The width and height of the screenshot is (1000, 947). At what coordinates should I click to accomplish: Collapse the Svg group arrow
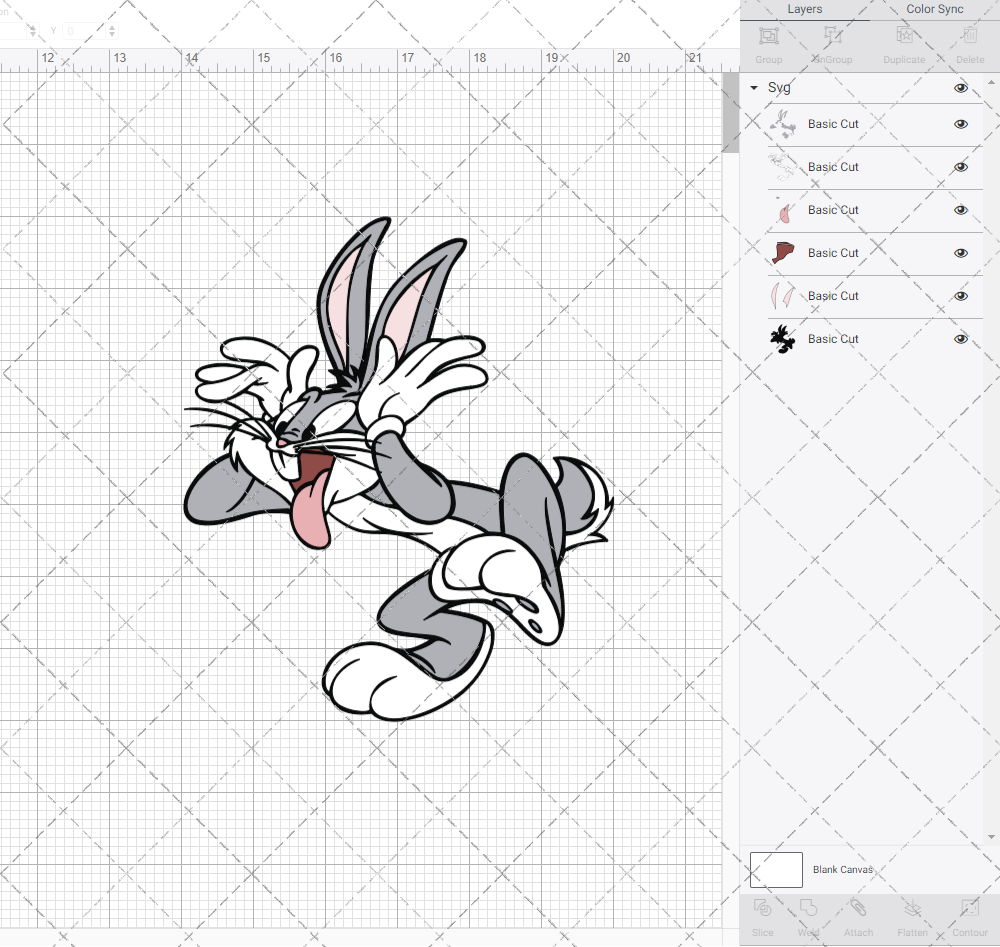click(754, 87)
